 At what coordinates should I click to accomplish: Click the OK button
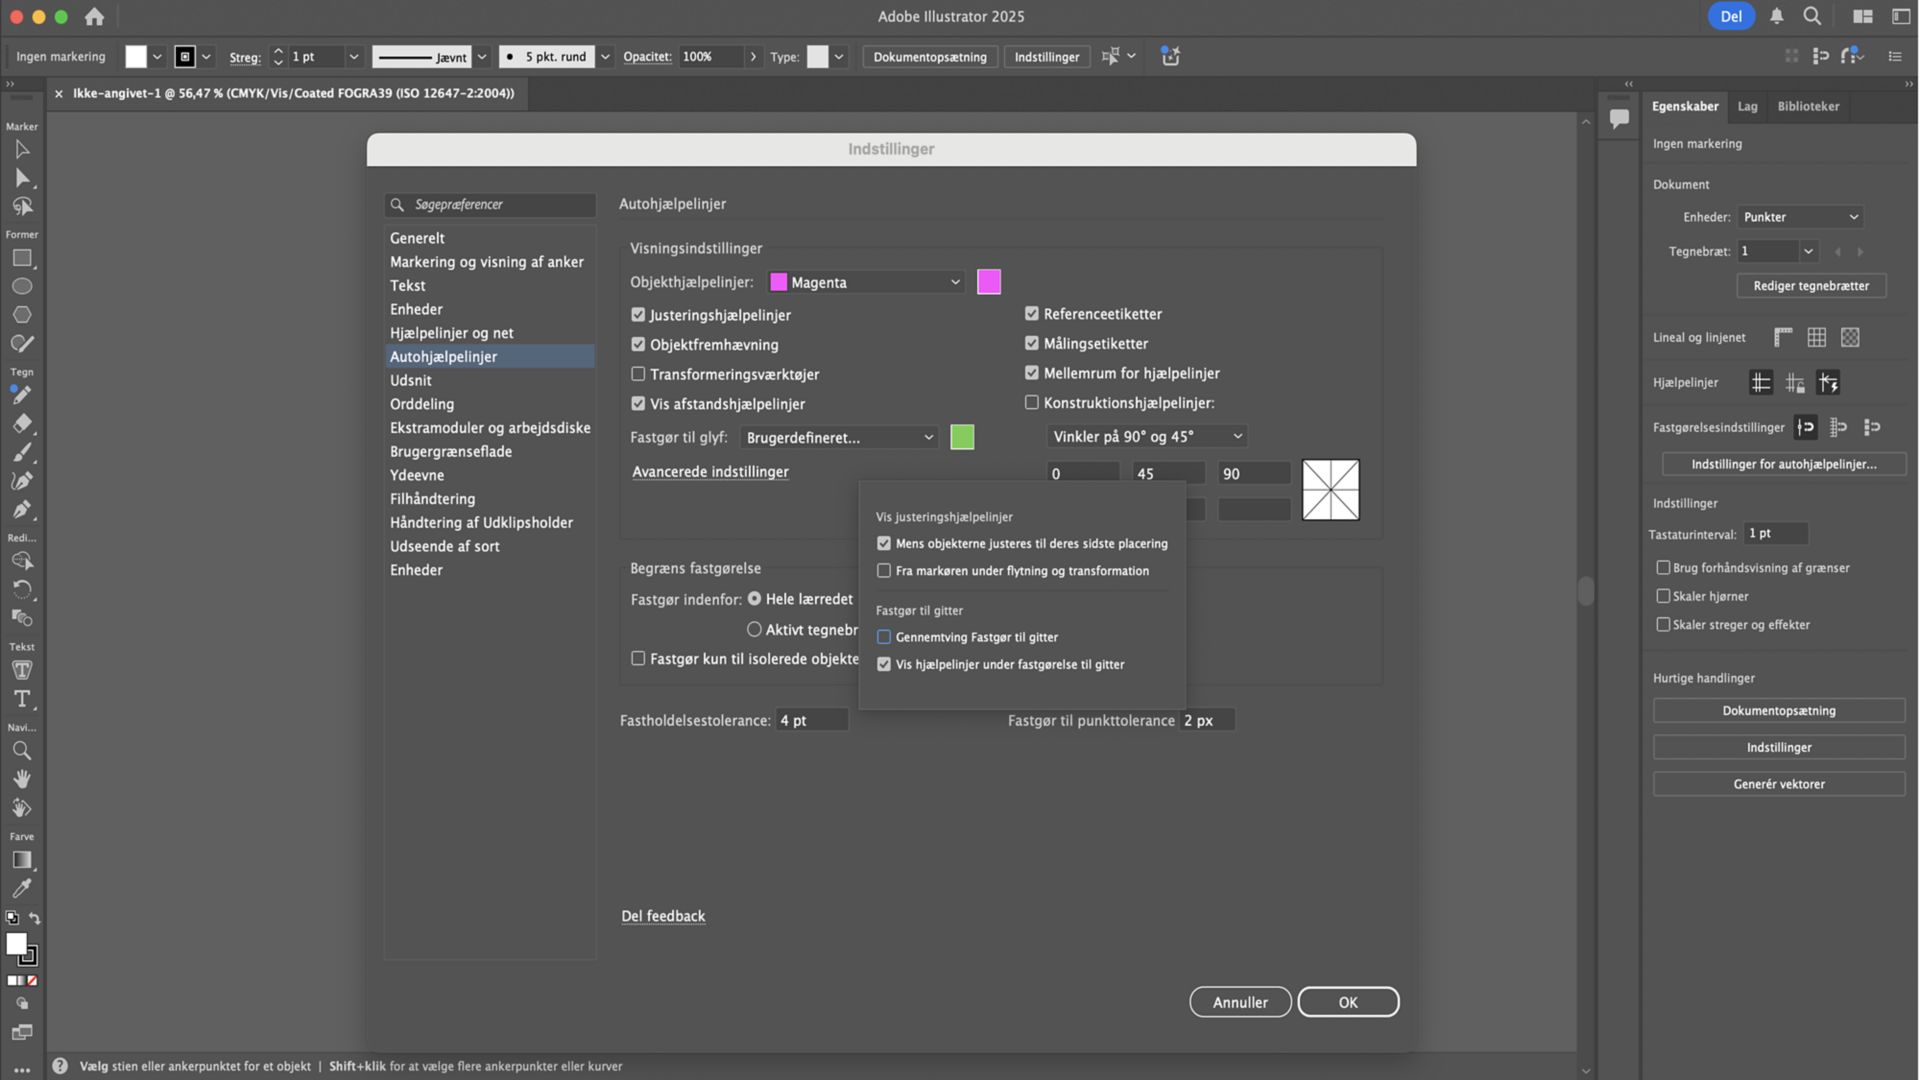(x=1347, y=1002)
